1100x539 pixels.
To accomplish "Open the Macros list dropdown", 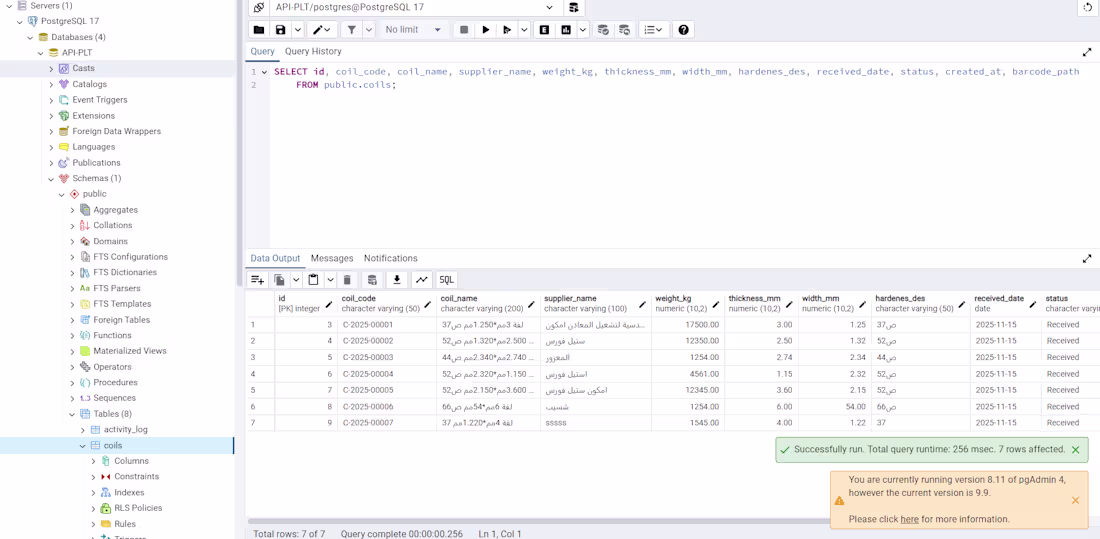I will pyautogui.click(x=653, y=29).
